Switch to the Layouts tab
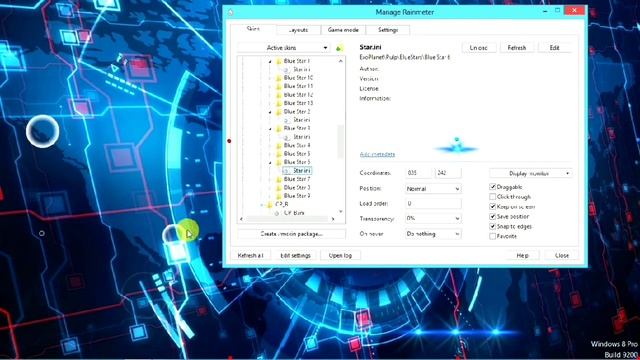 pos(298,30)
